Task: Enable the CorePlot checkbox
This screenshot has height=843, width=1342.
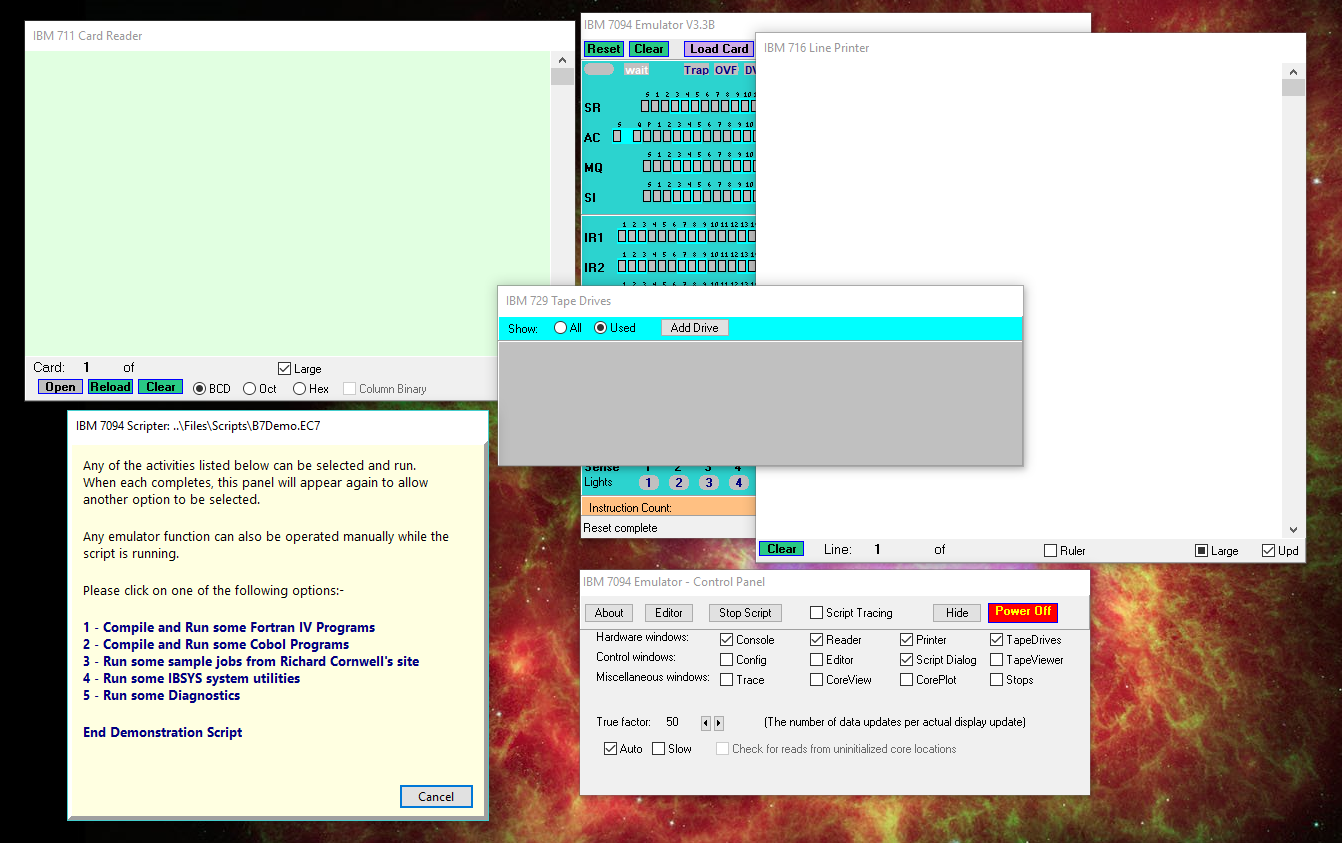Action: [907, 680]
